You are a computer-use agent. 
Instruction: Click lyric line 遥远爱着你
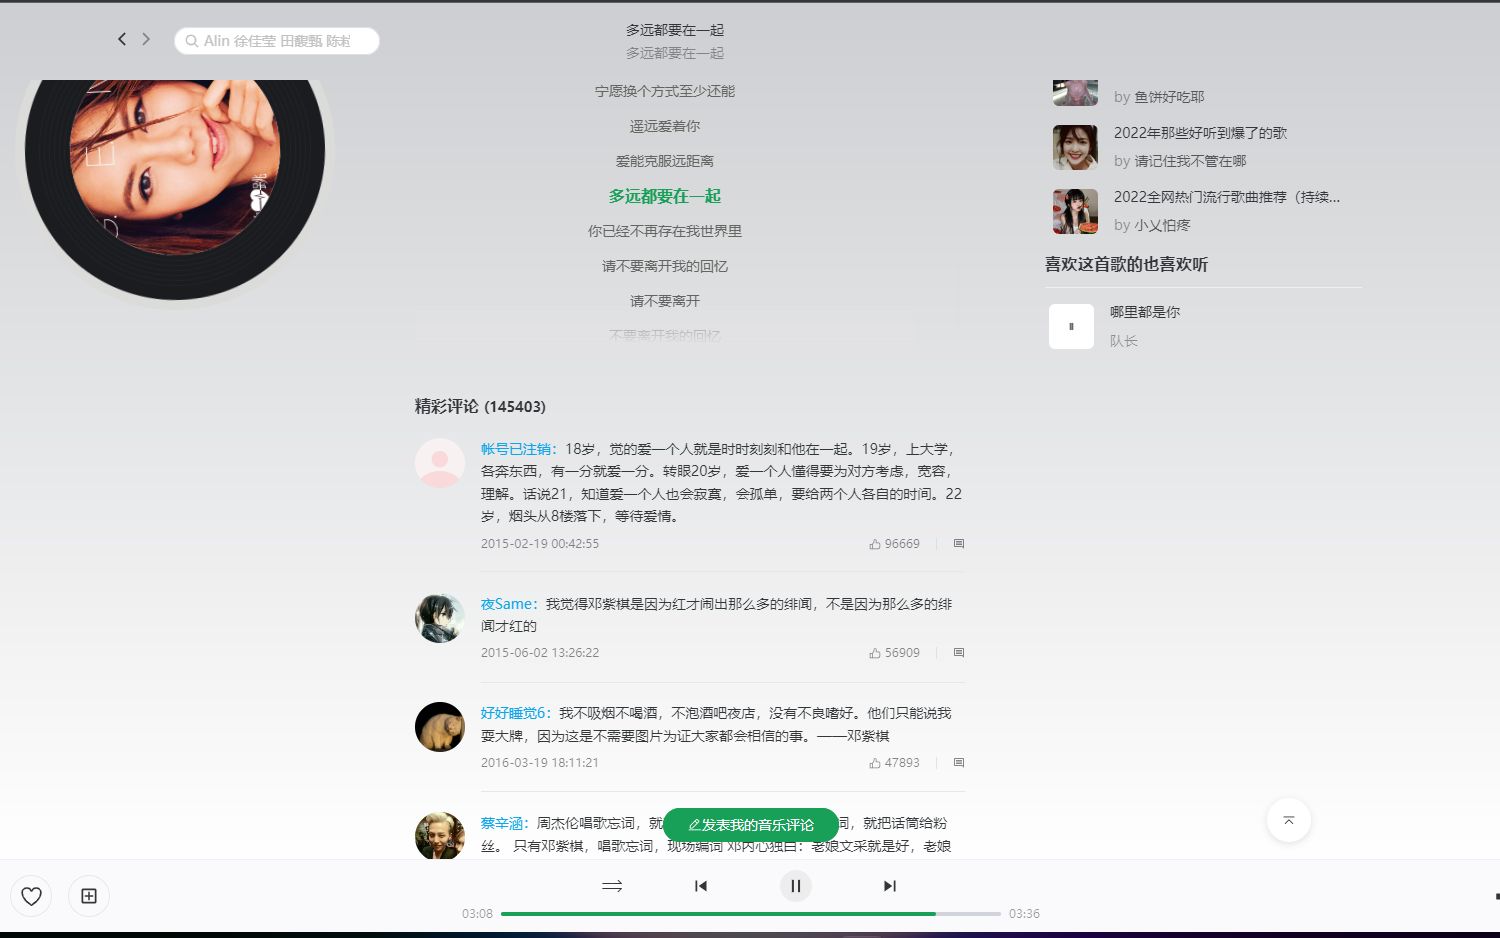click(x=665, y=126)
